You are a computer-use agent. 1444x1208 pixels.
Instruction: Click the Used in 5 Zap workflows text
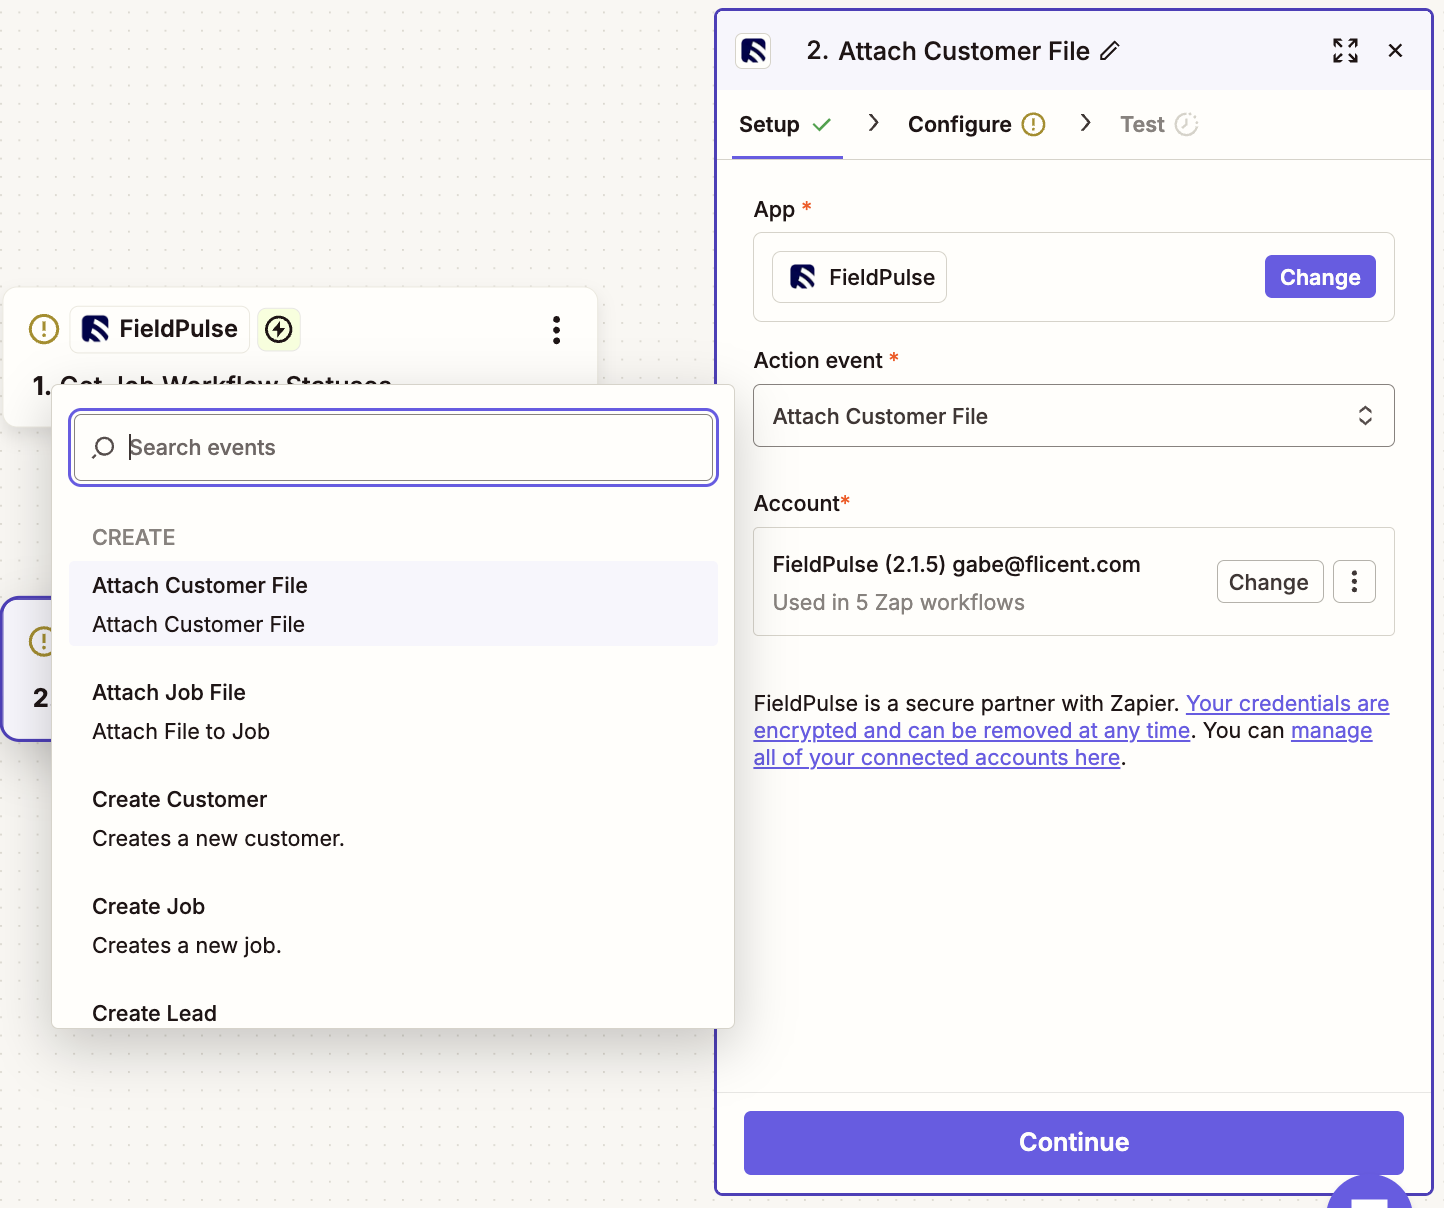coord(898,602)
